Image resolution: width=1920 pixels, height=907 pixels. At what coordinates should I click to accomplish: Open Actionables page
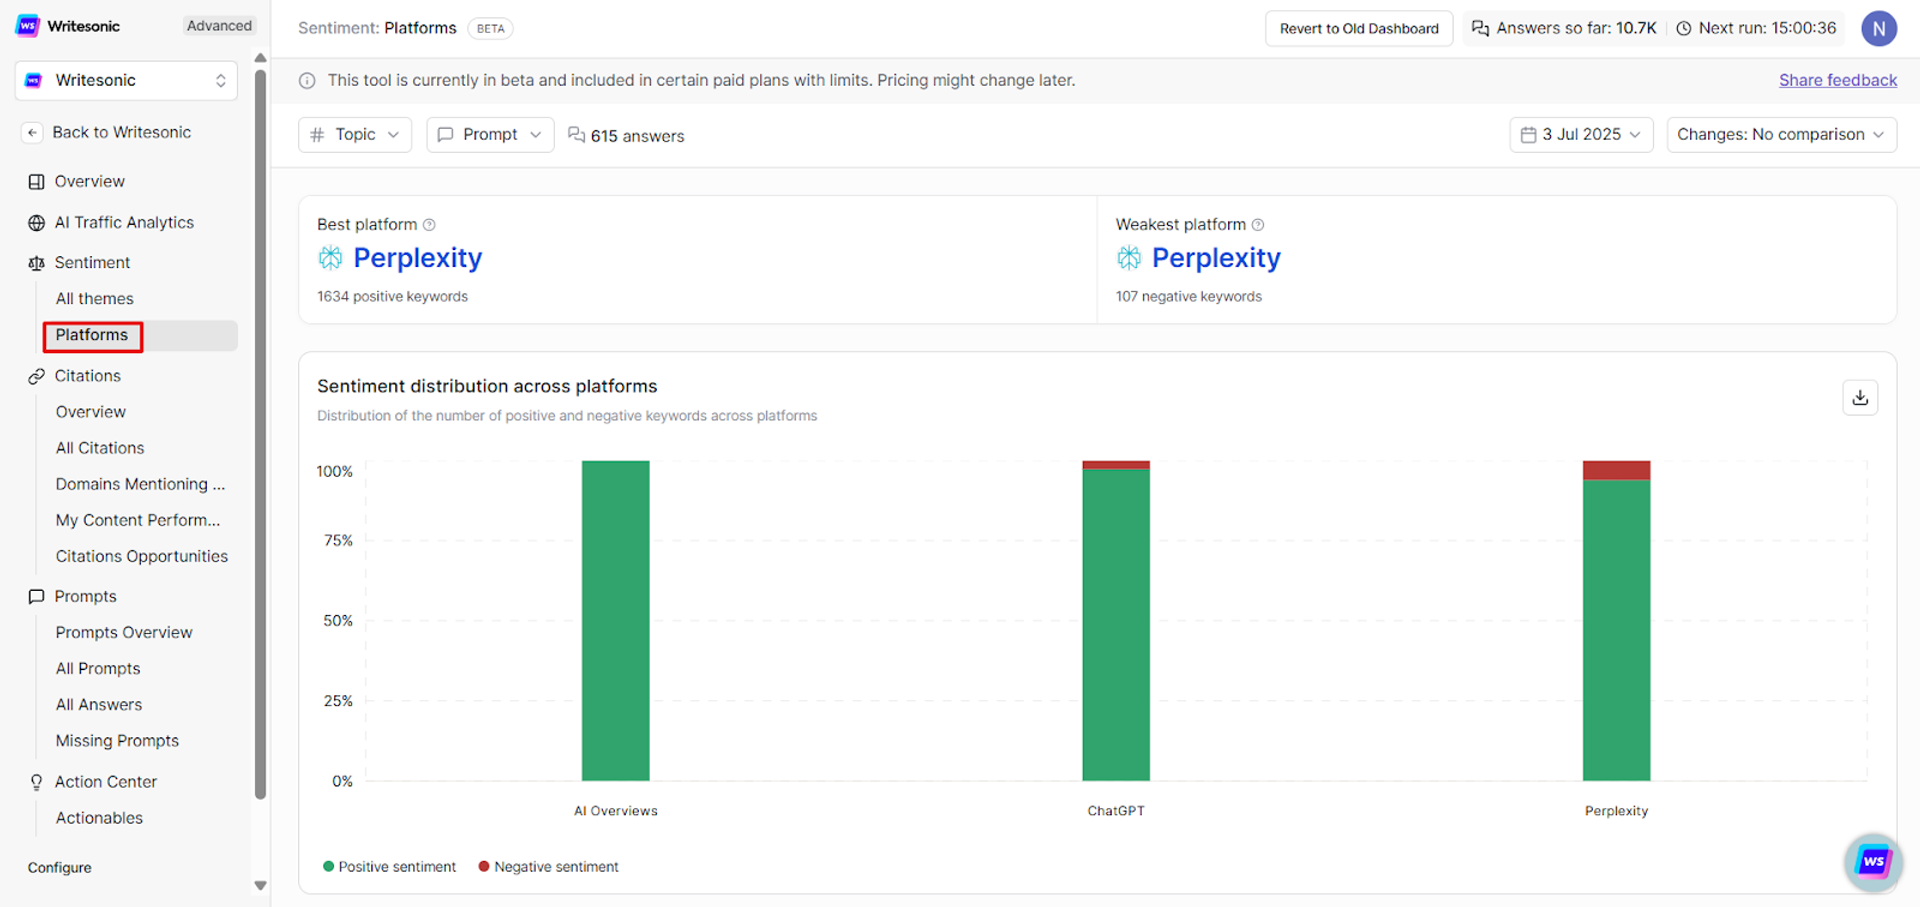pos(99,818)
